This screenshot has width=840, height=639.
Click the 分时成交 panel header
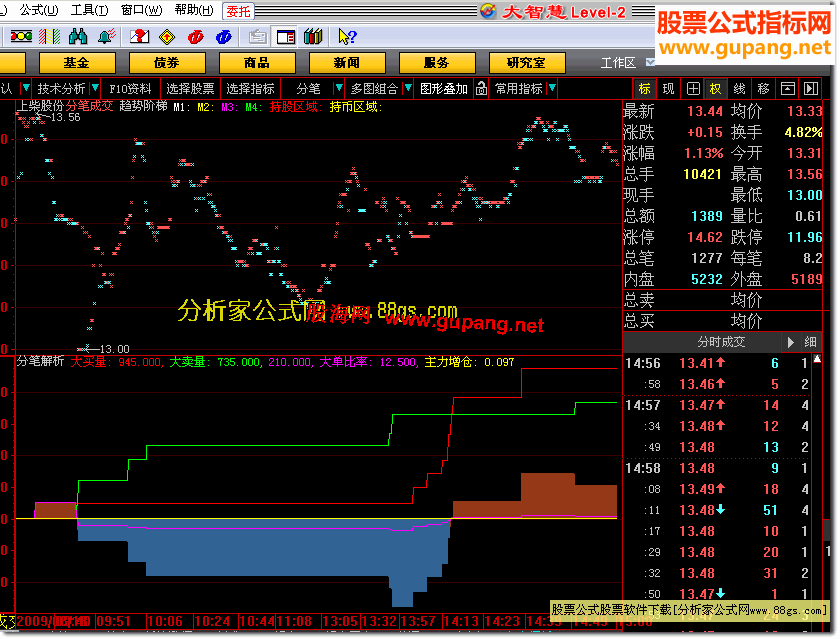pyautogui.click(x=721, y=342)
